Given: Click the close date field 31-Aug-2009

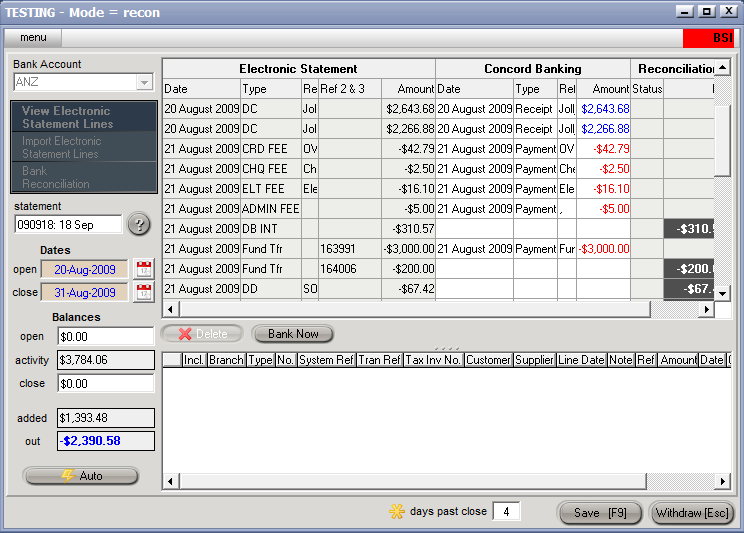Looking at the screenshot, I should (x=84, y=292).
